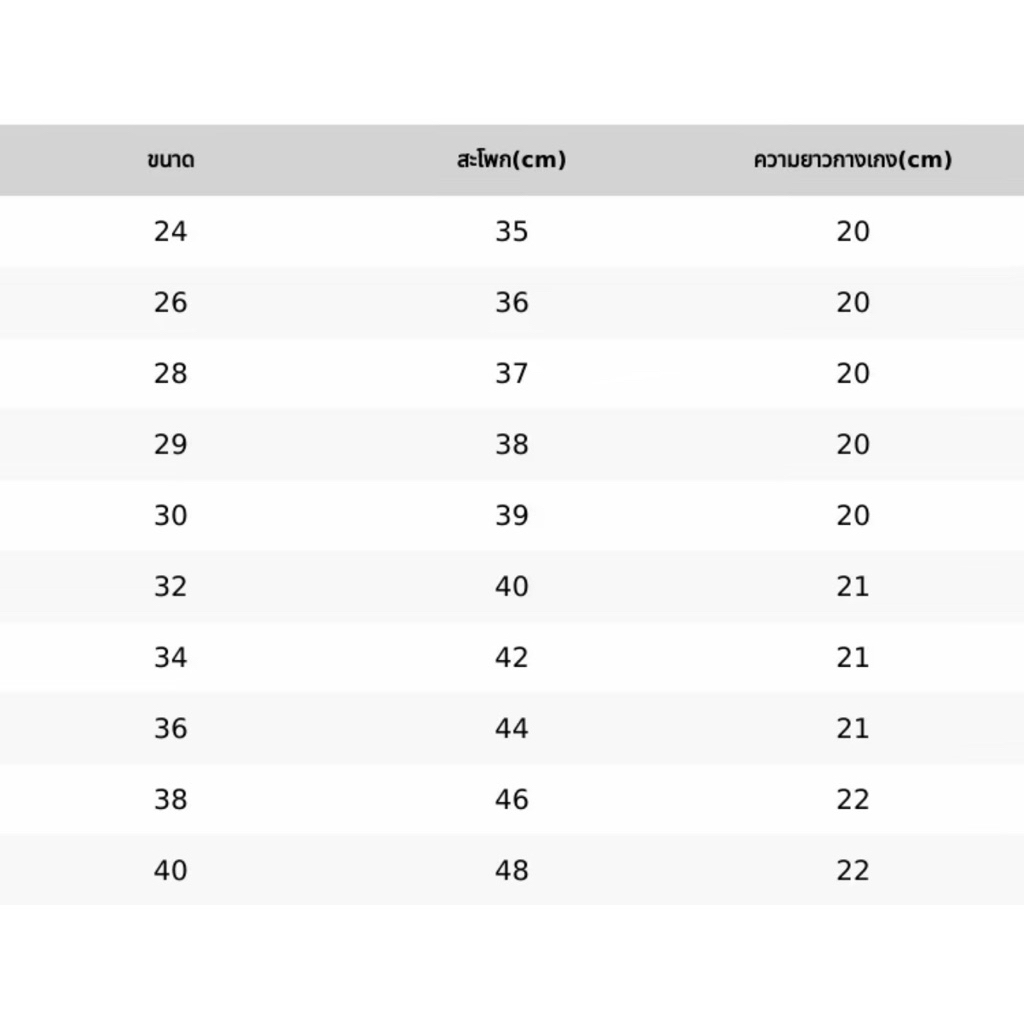
Task: Select size 24 in the ขนาด column
Action: 170,232
